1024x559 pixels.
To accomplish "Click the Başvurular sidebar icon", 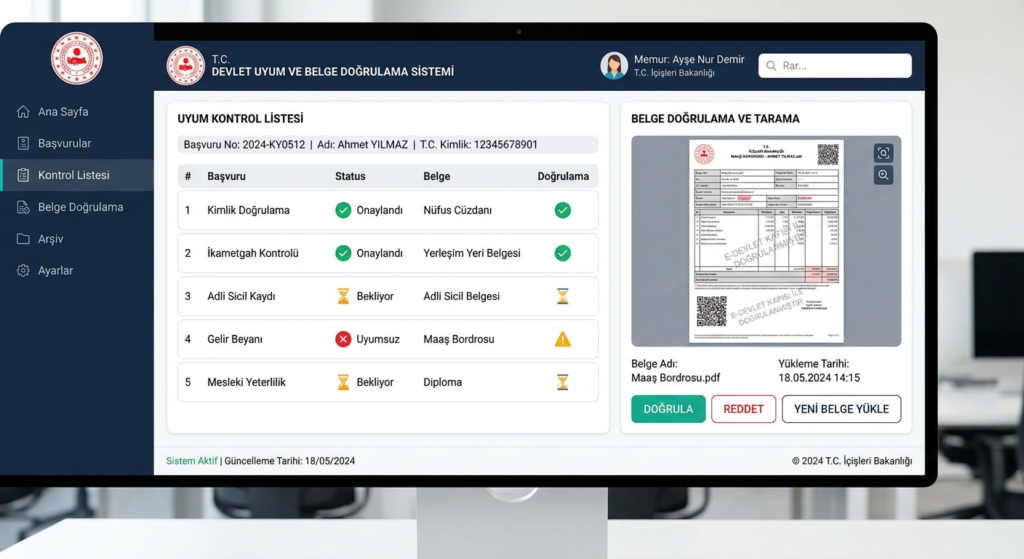I will pyautogui.click(x=23, y=143).
